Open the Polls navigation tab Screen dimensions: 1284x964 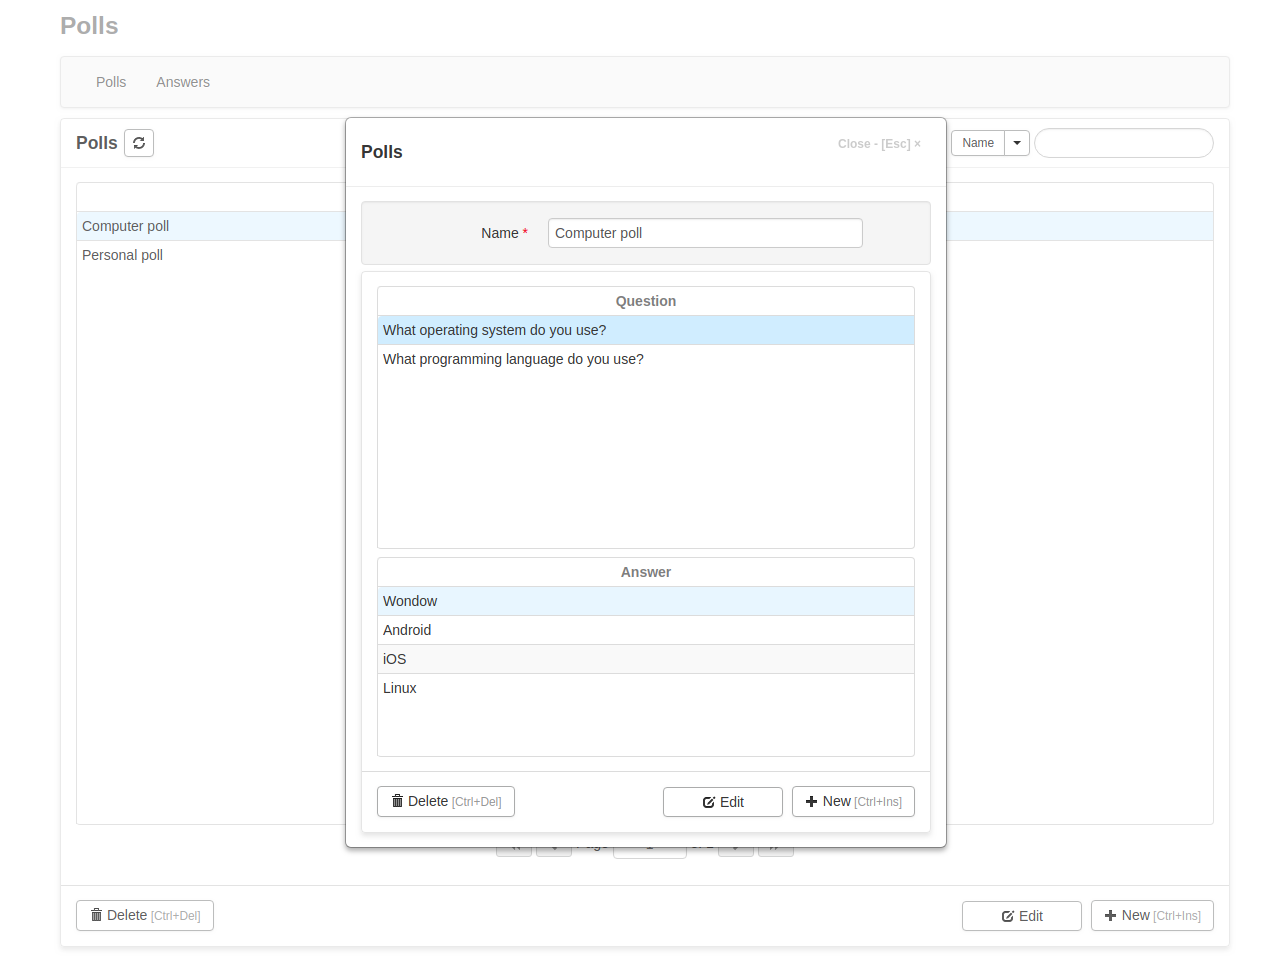[111, 82]
